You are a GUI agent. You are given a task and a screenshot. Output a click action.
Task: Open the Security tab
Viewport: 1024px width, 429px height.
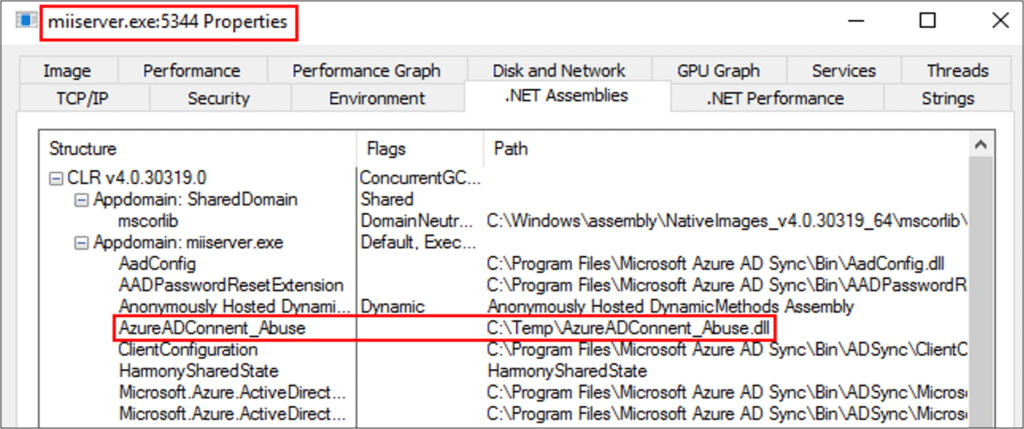coord(218,98)
